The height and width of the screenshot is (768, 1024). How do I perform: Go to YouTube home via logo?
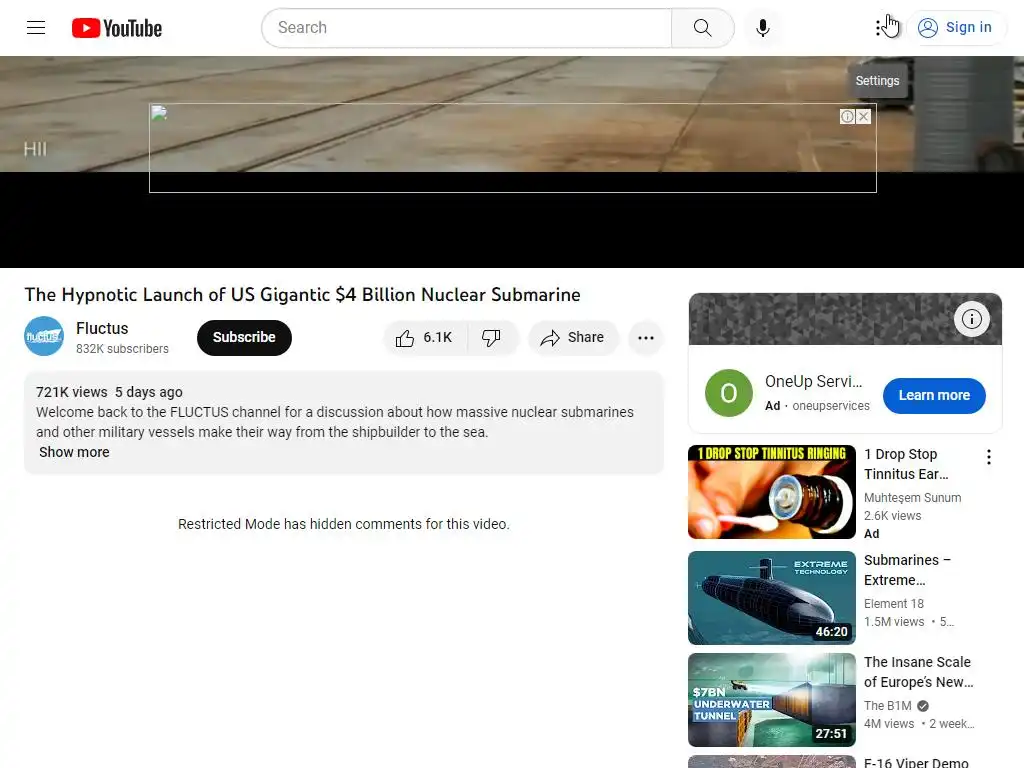coord(117,28)
